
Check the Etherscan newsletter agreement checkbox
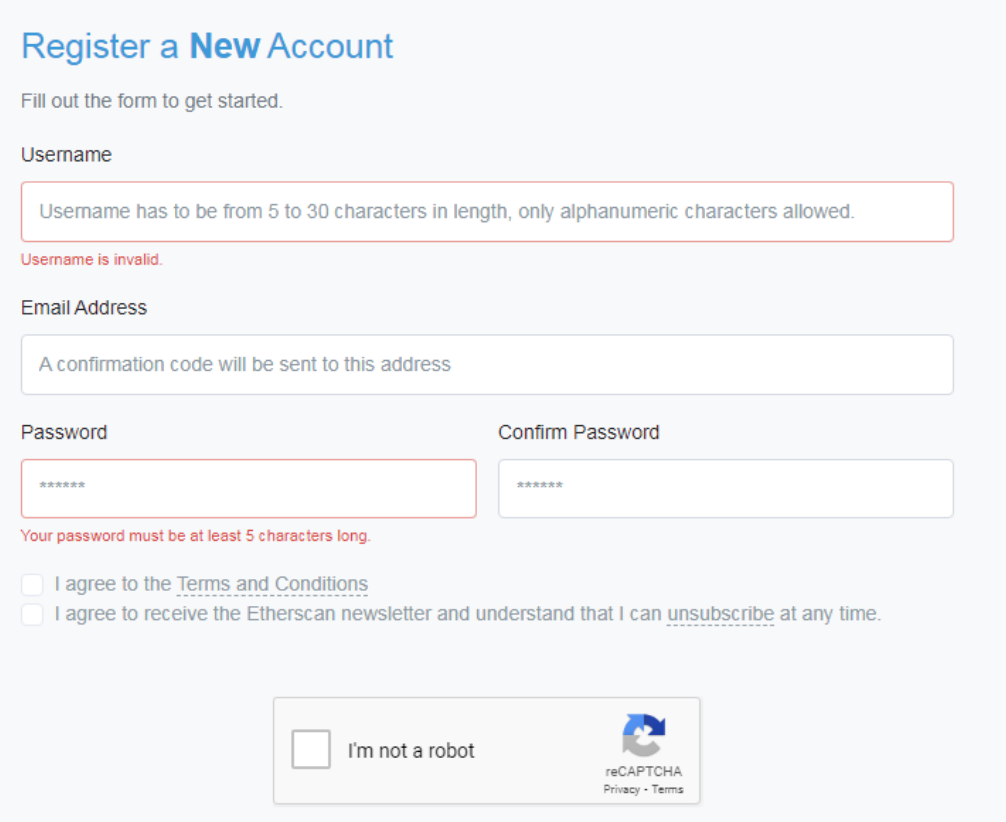click(x=31, y=614)
